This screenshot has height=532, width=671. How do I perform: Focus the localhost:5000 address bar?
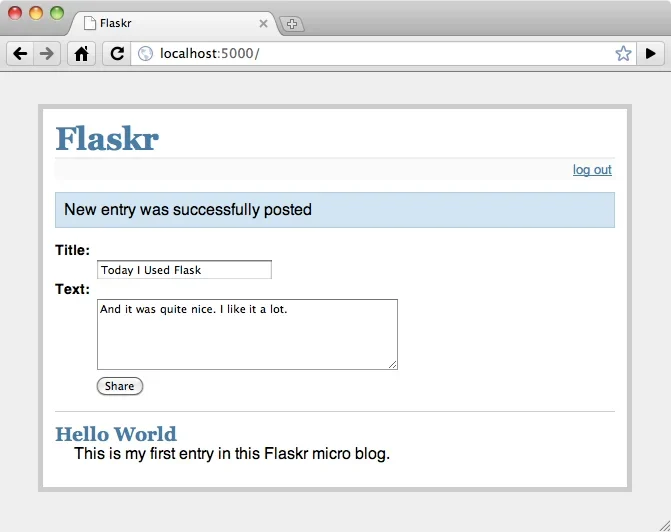pyautogui.click(x=383, y=53)
